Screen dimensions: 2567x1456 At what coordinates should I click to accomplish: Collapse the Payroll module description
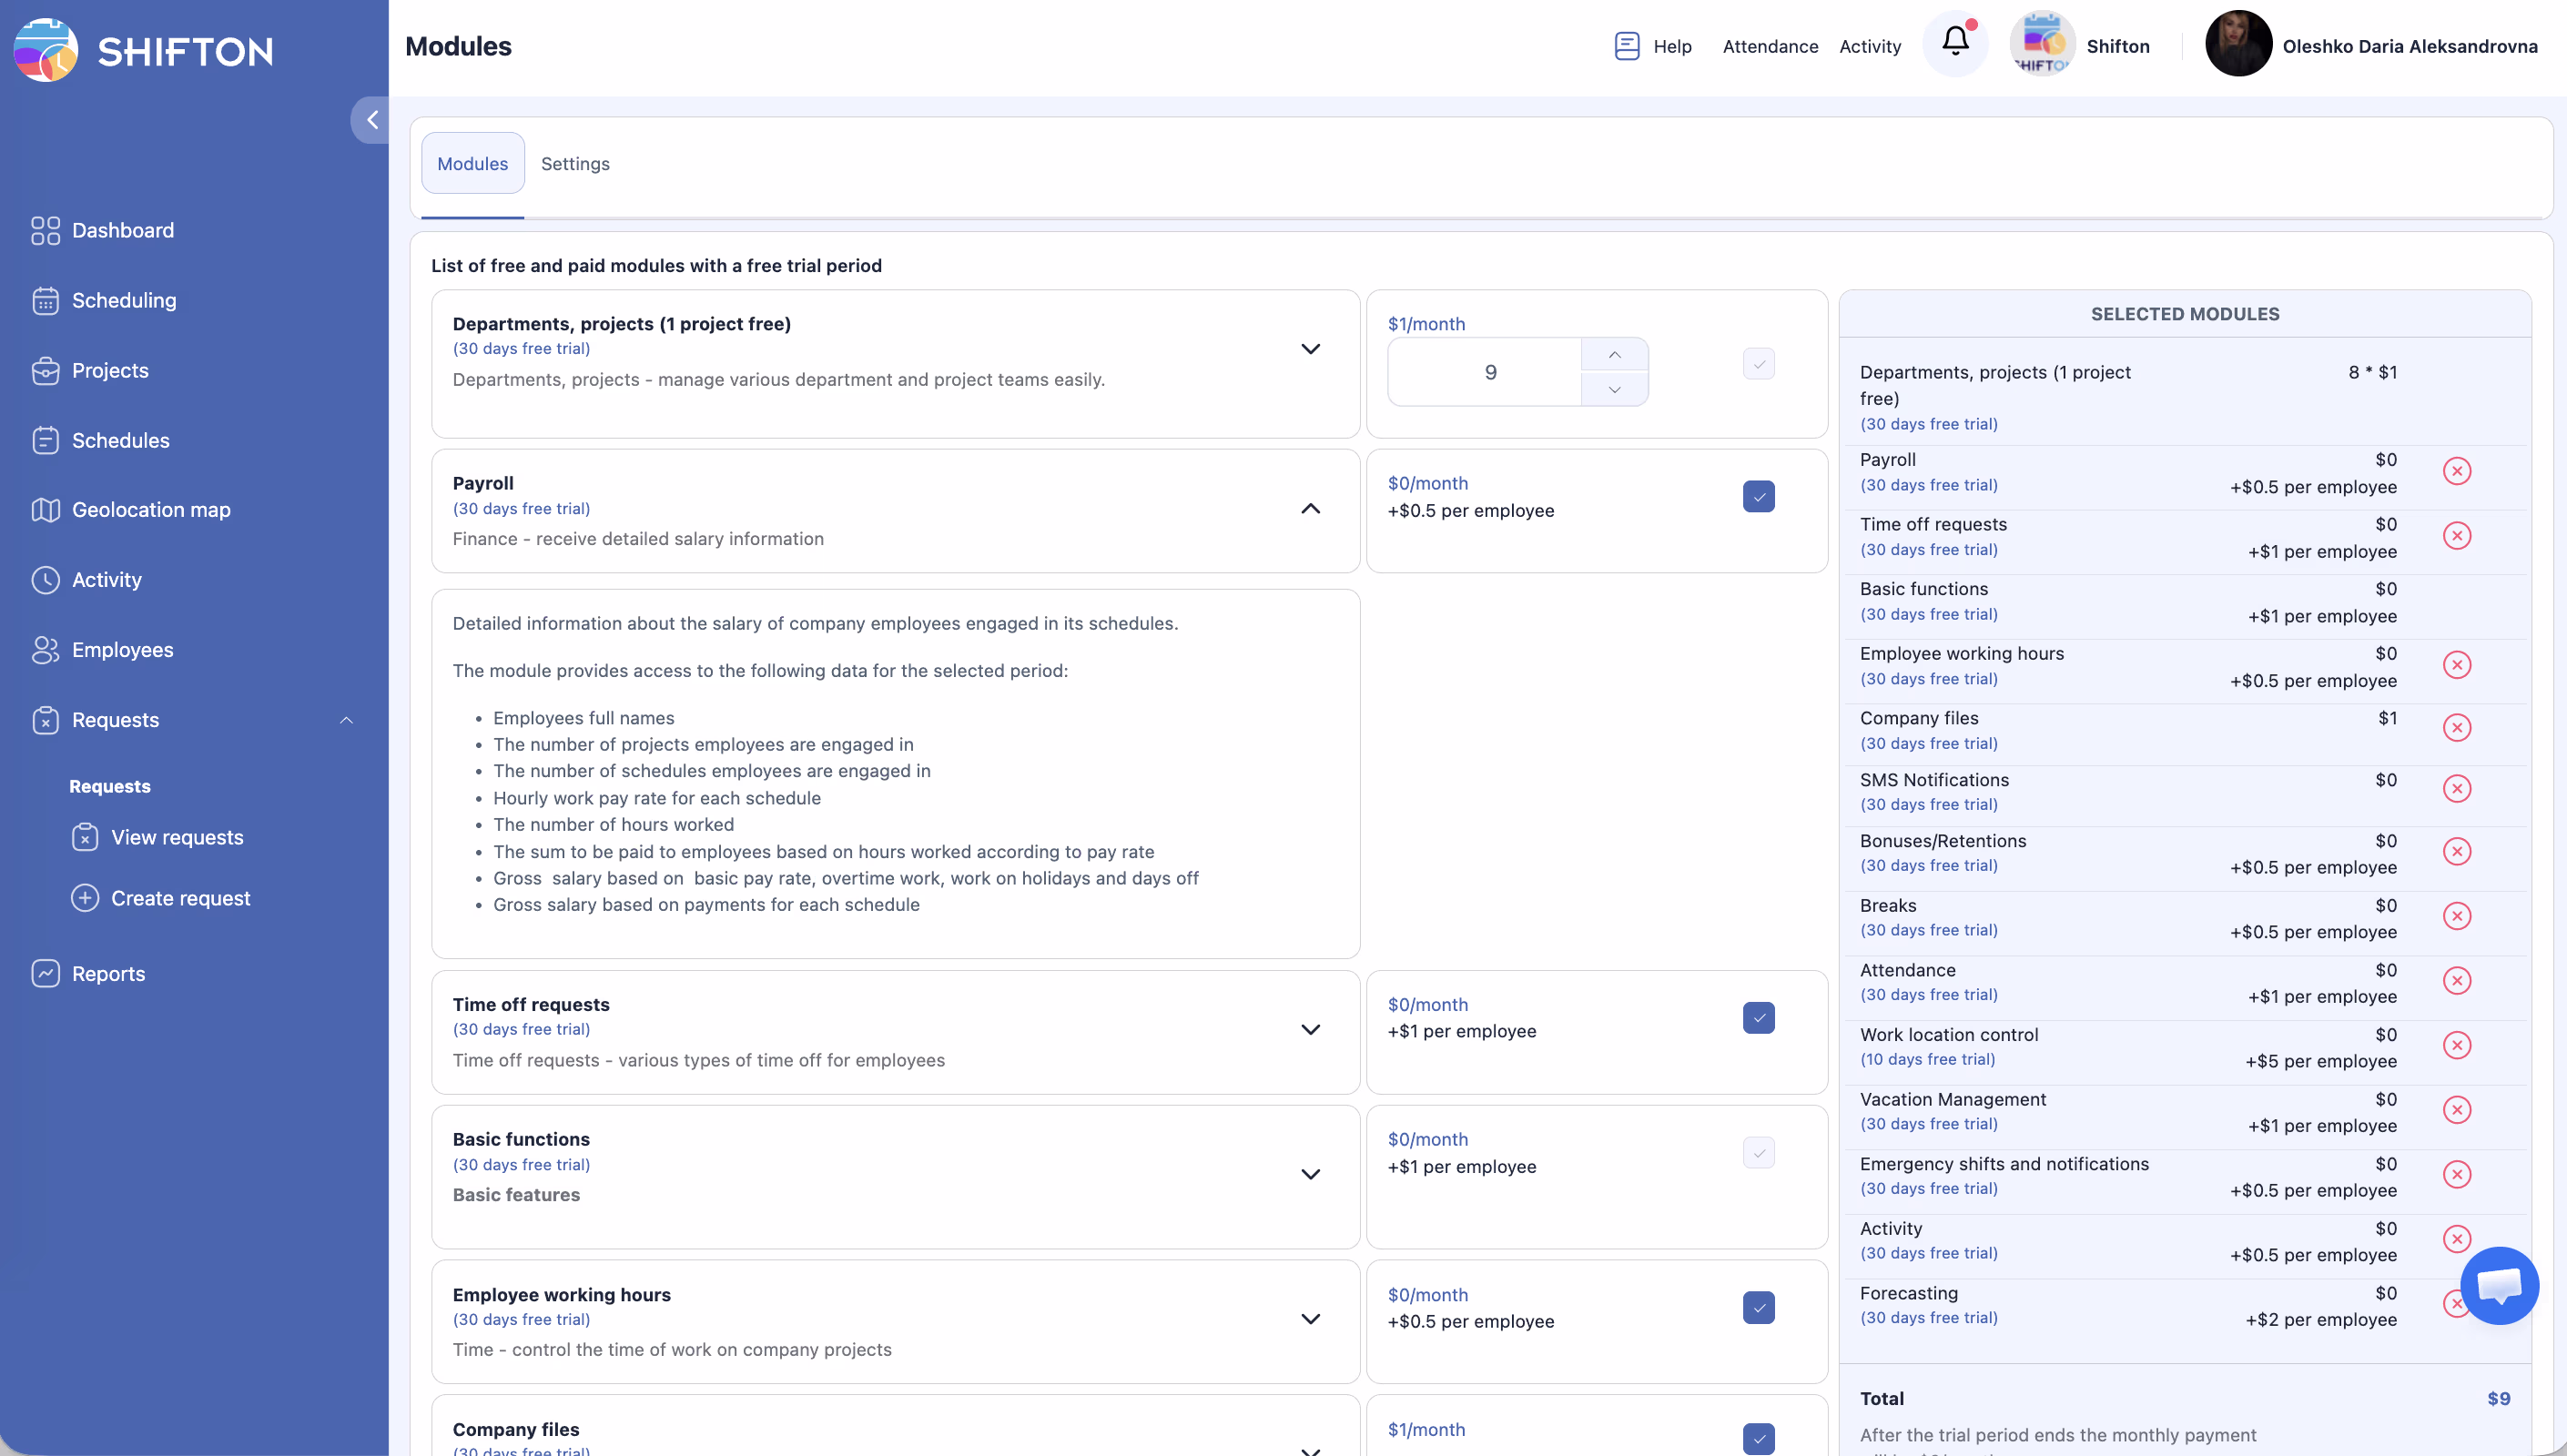tap(1310, 509)
